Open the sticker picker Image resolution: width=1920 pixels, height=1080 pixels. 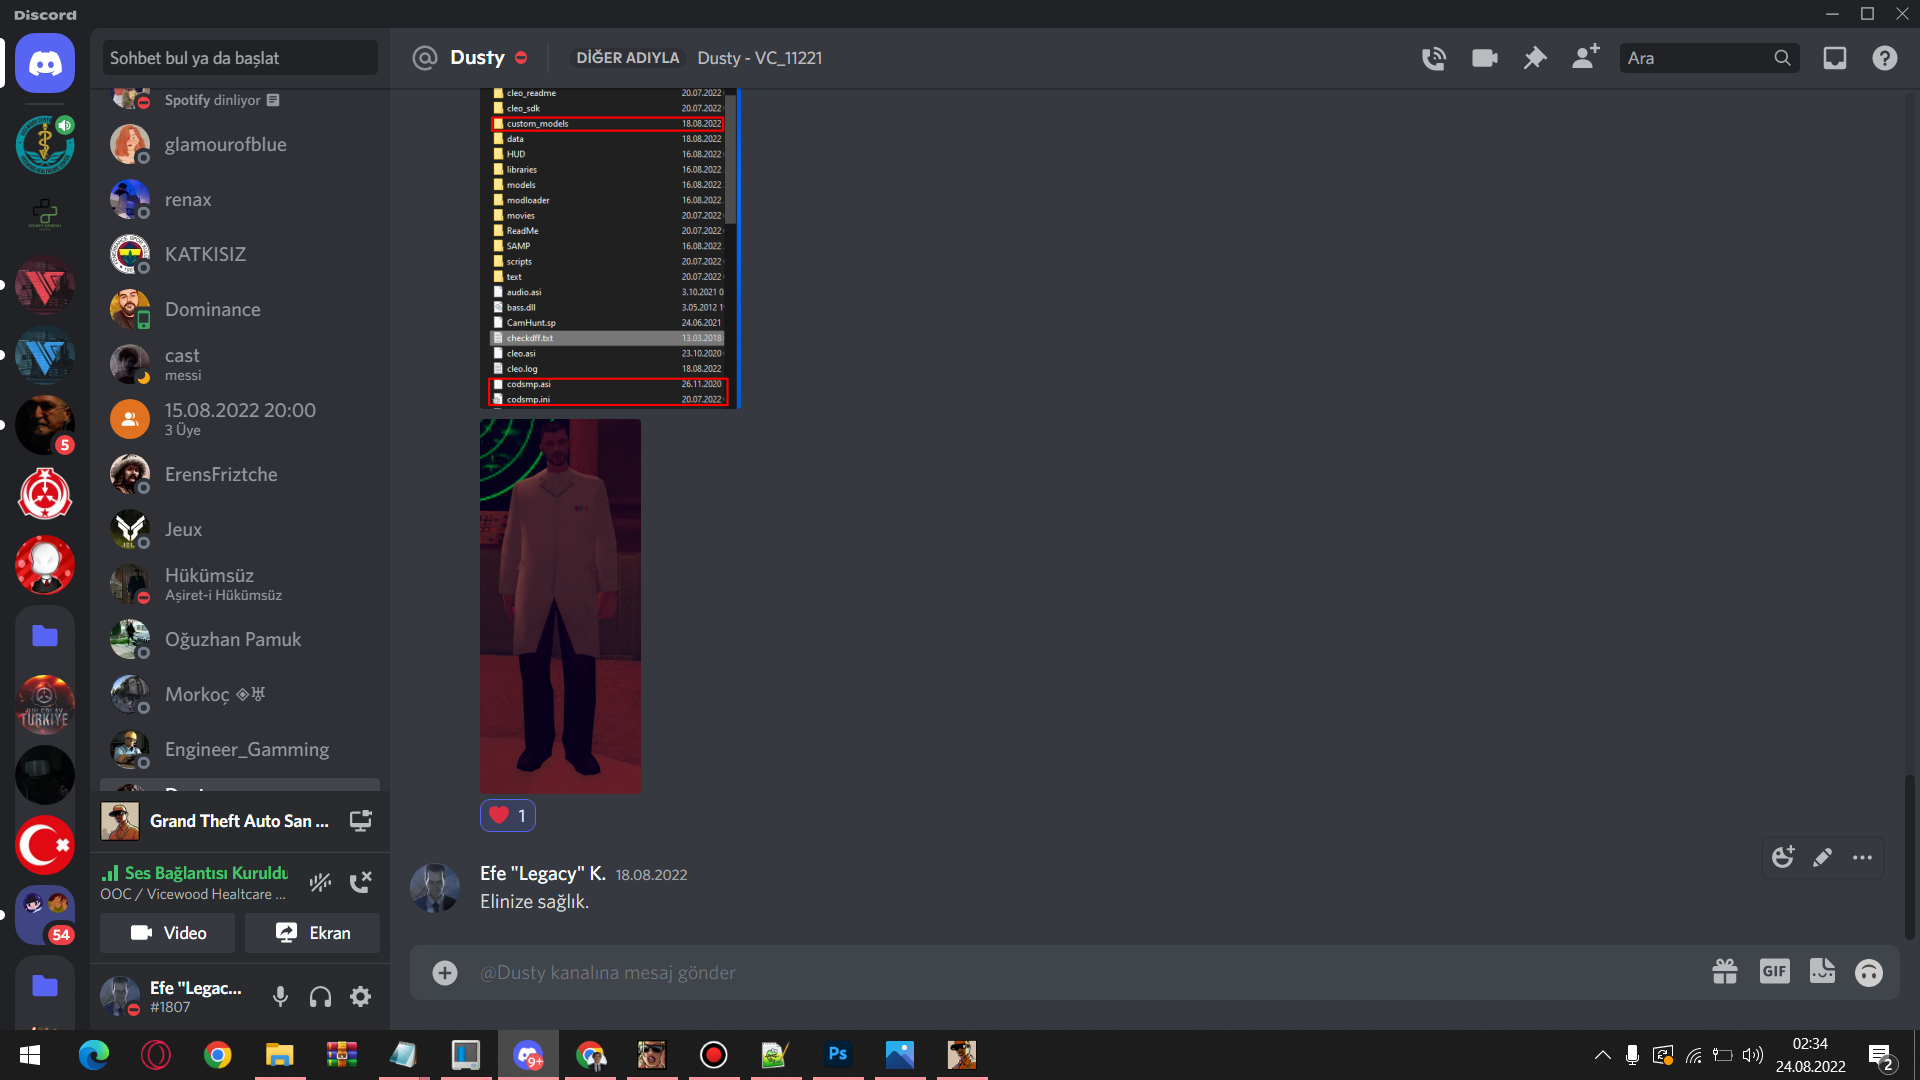(x=1823, y=971)
